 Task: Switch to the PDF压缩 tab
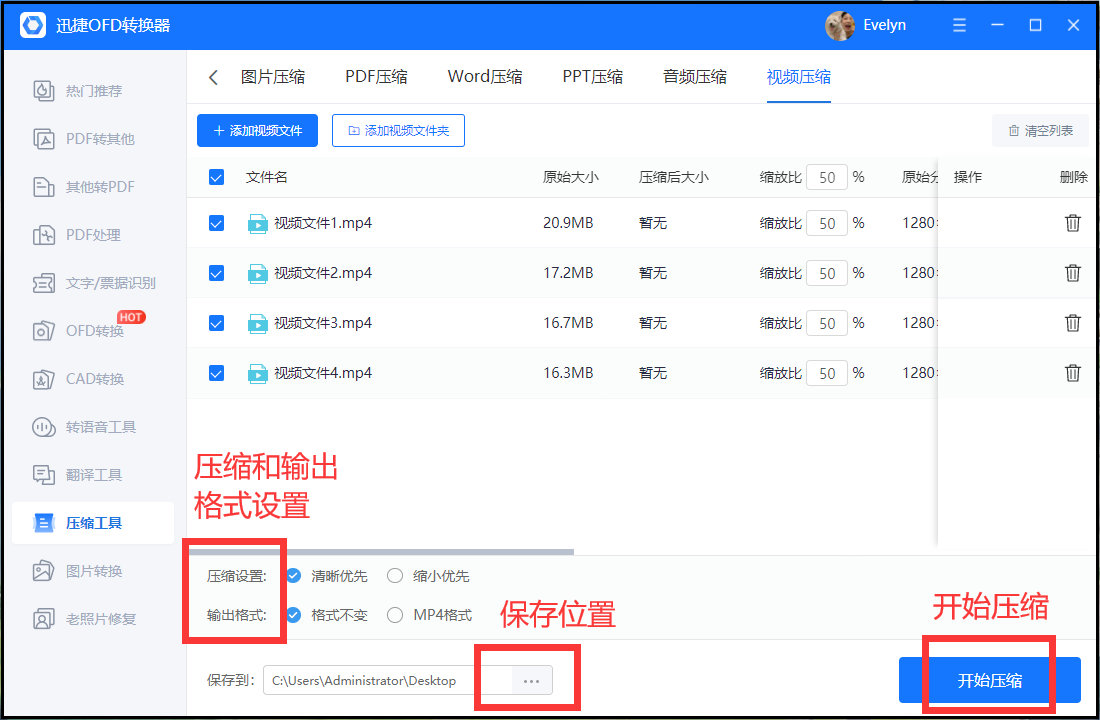376,77
